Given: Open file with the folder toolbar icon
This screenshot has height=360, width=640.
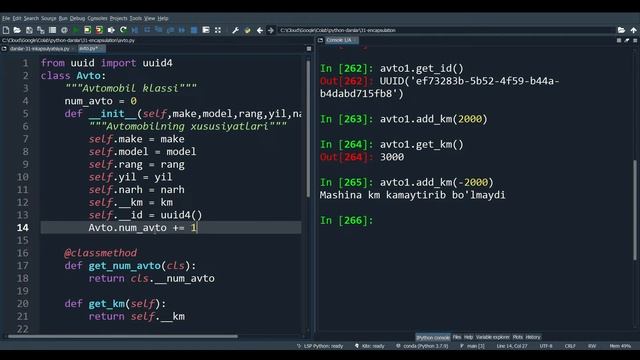Looking at the screenshot, I should [x=17, y=30].
